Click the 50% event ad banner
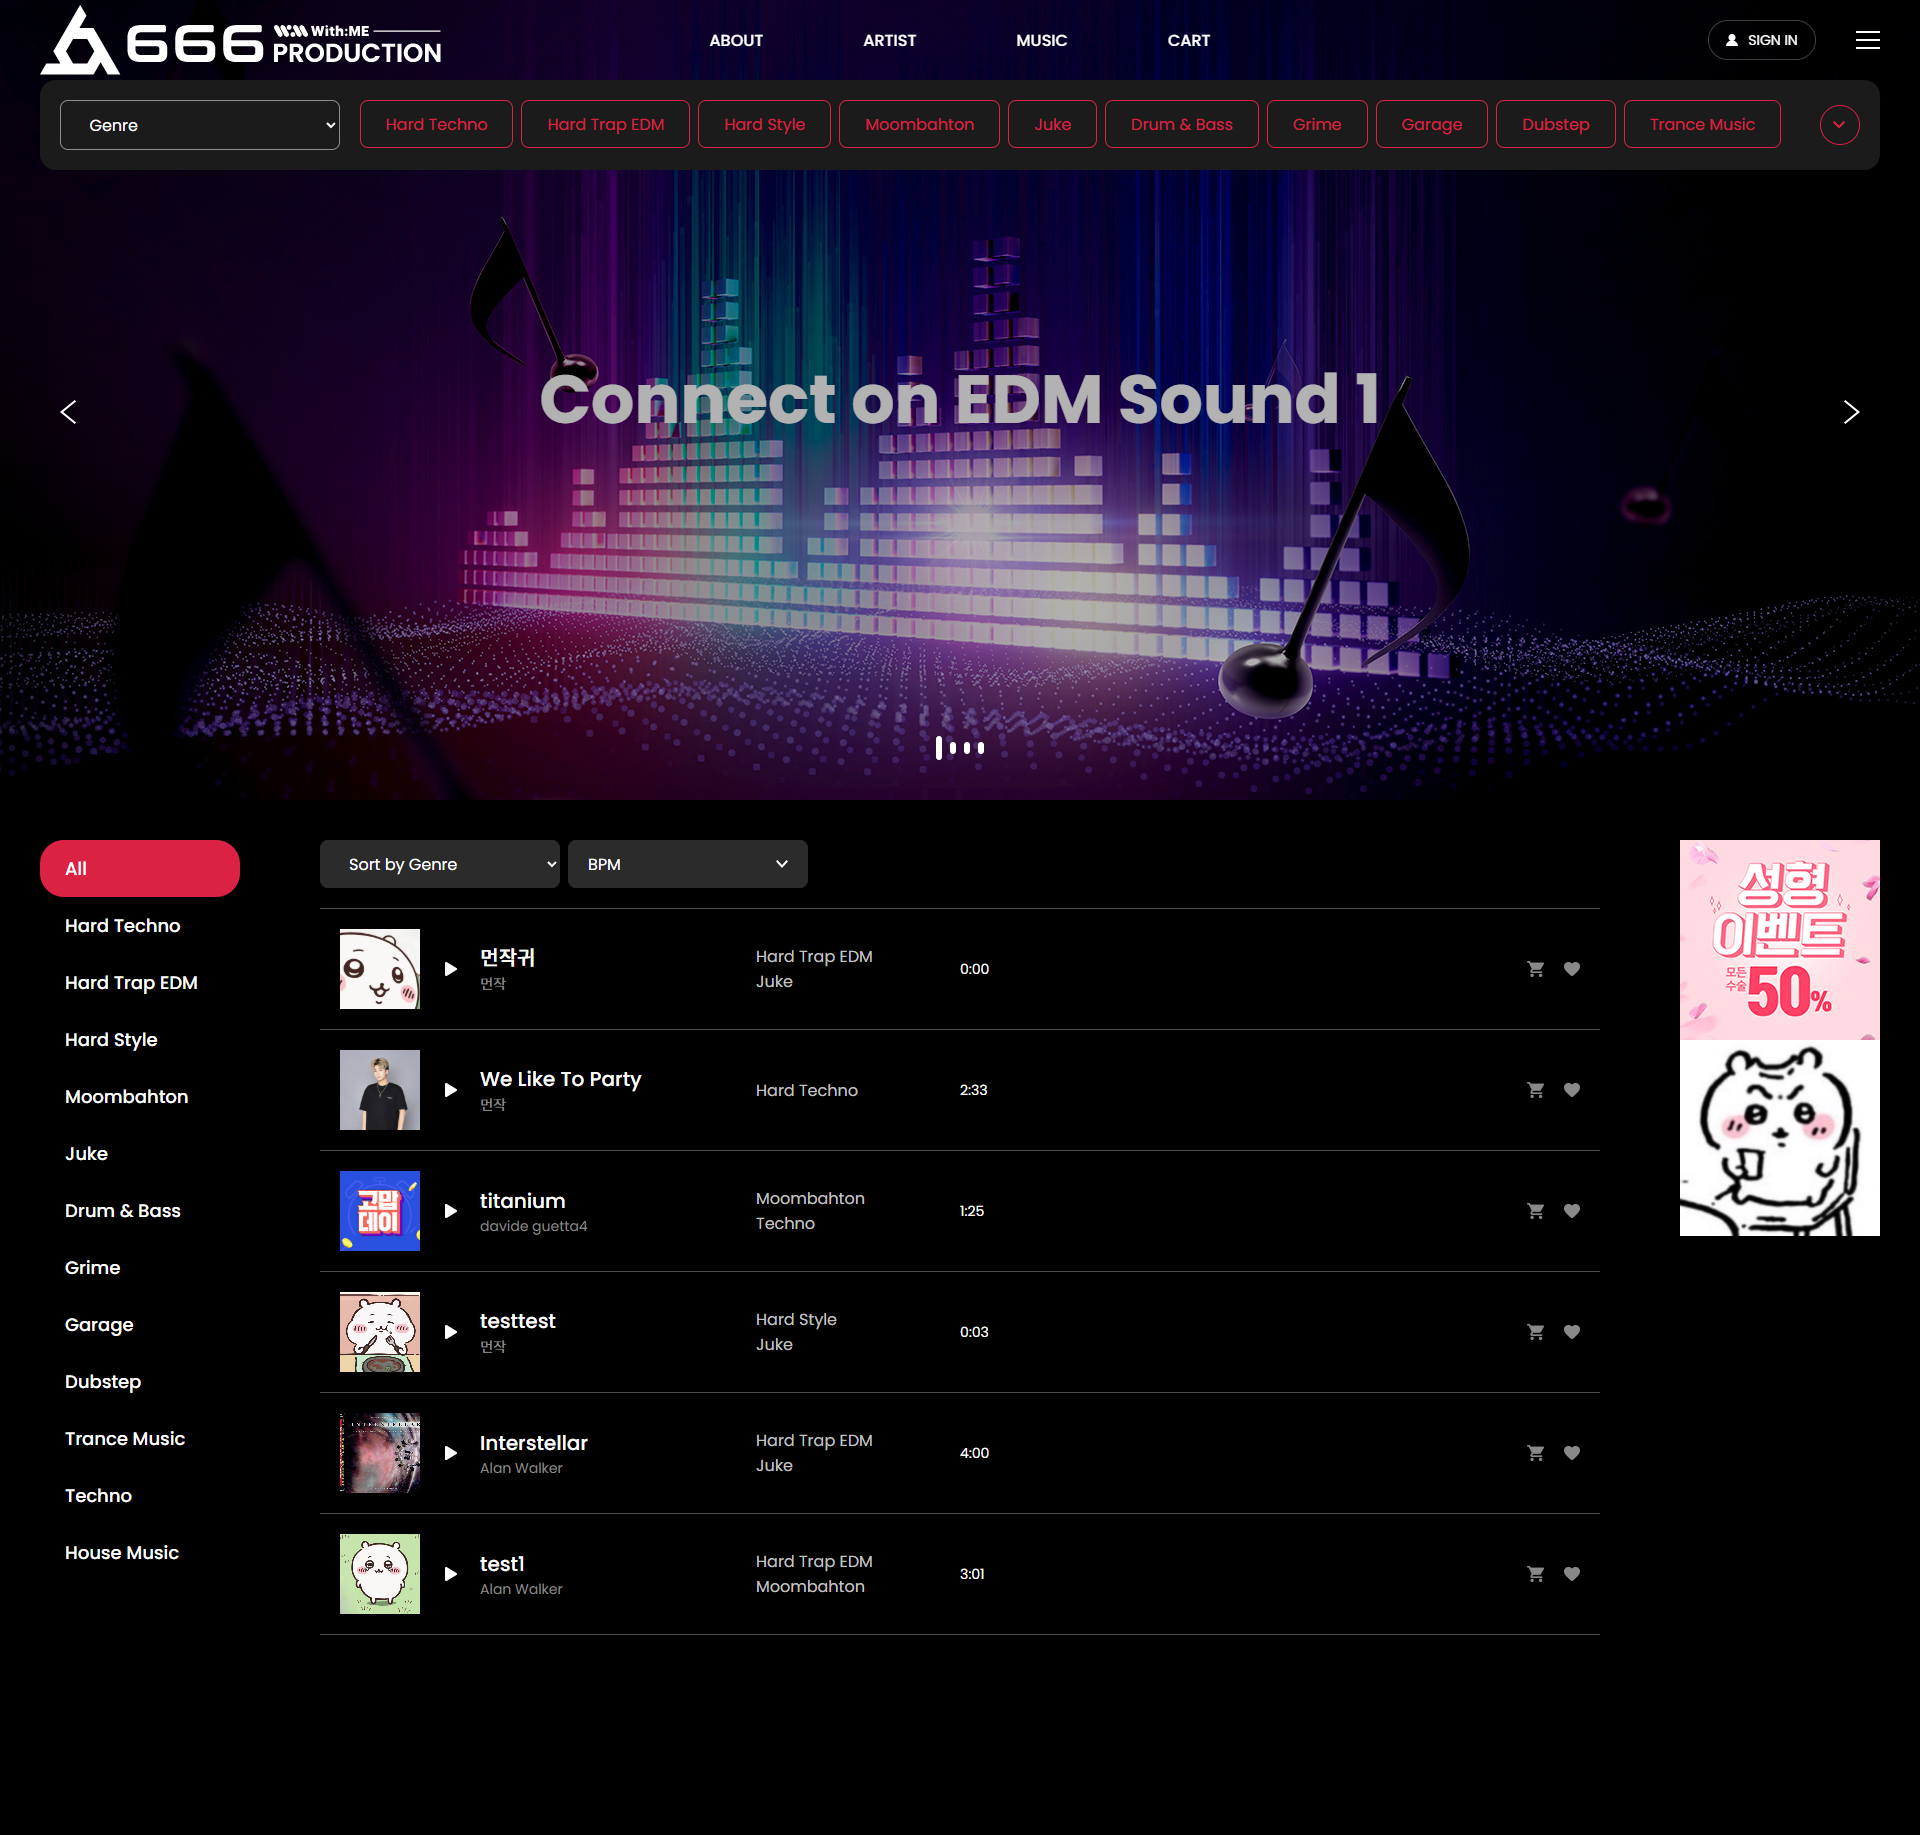This screenshot has width=1920, height=1835. click(1780, 940)
